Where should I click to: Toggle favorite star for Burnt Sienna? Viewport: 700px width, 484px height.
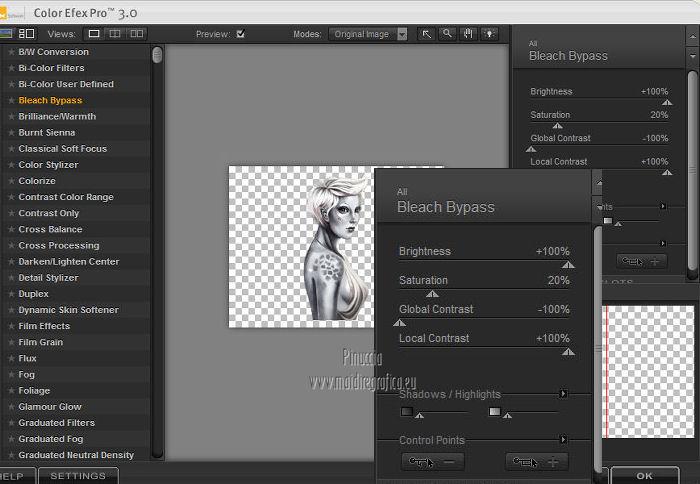pyautogui.click(x=11, y=133)
